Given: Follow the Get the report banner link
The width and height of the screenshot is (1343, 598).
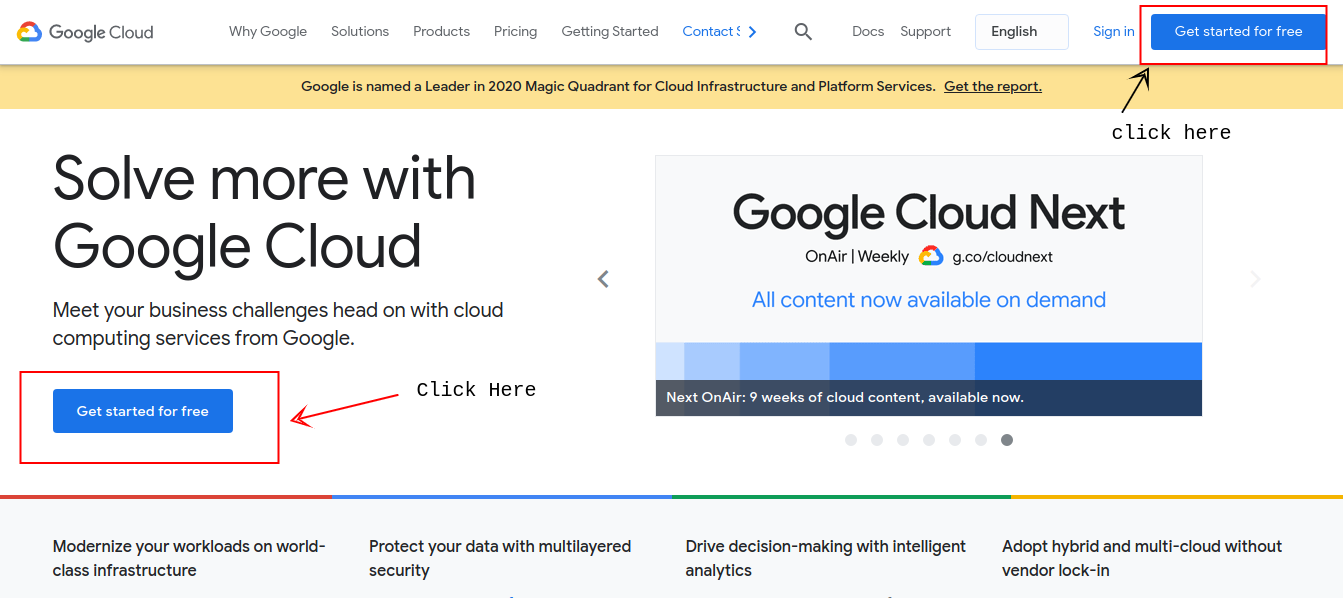Looking at the screenshot, I should point(992,87).
